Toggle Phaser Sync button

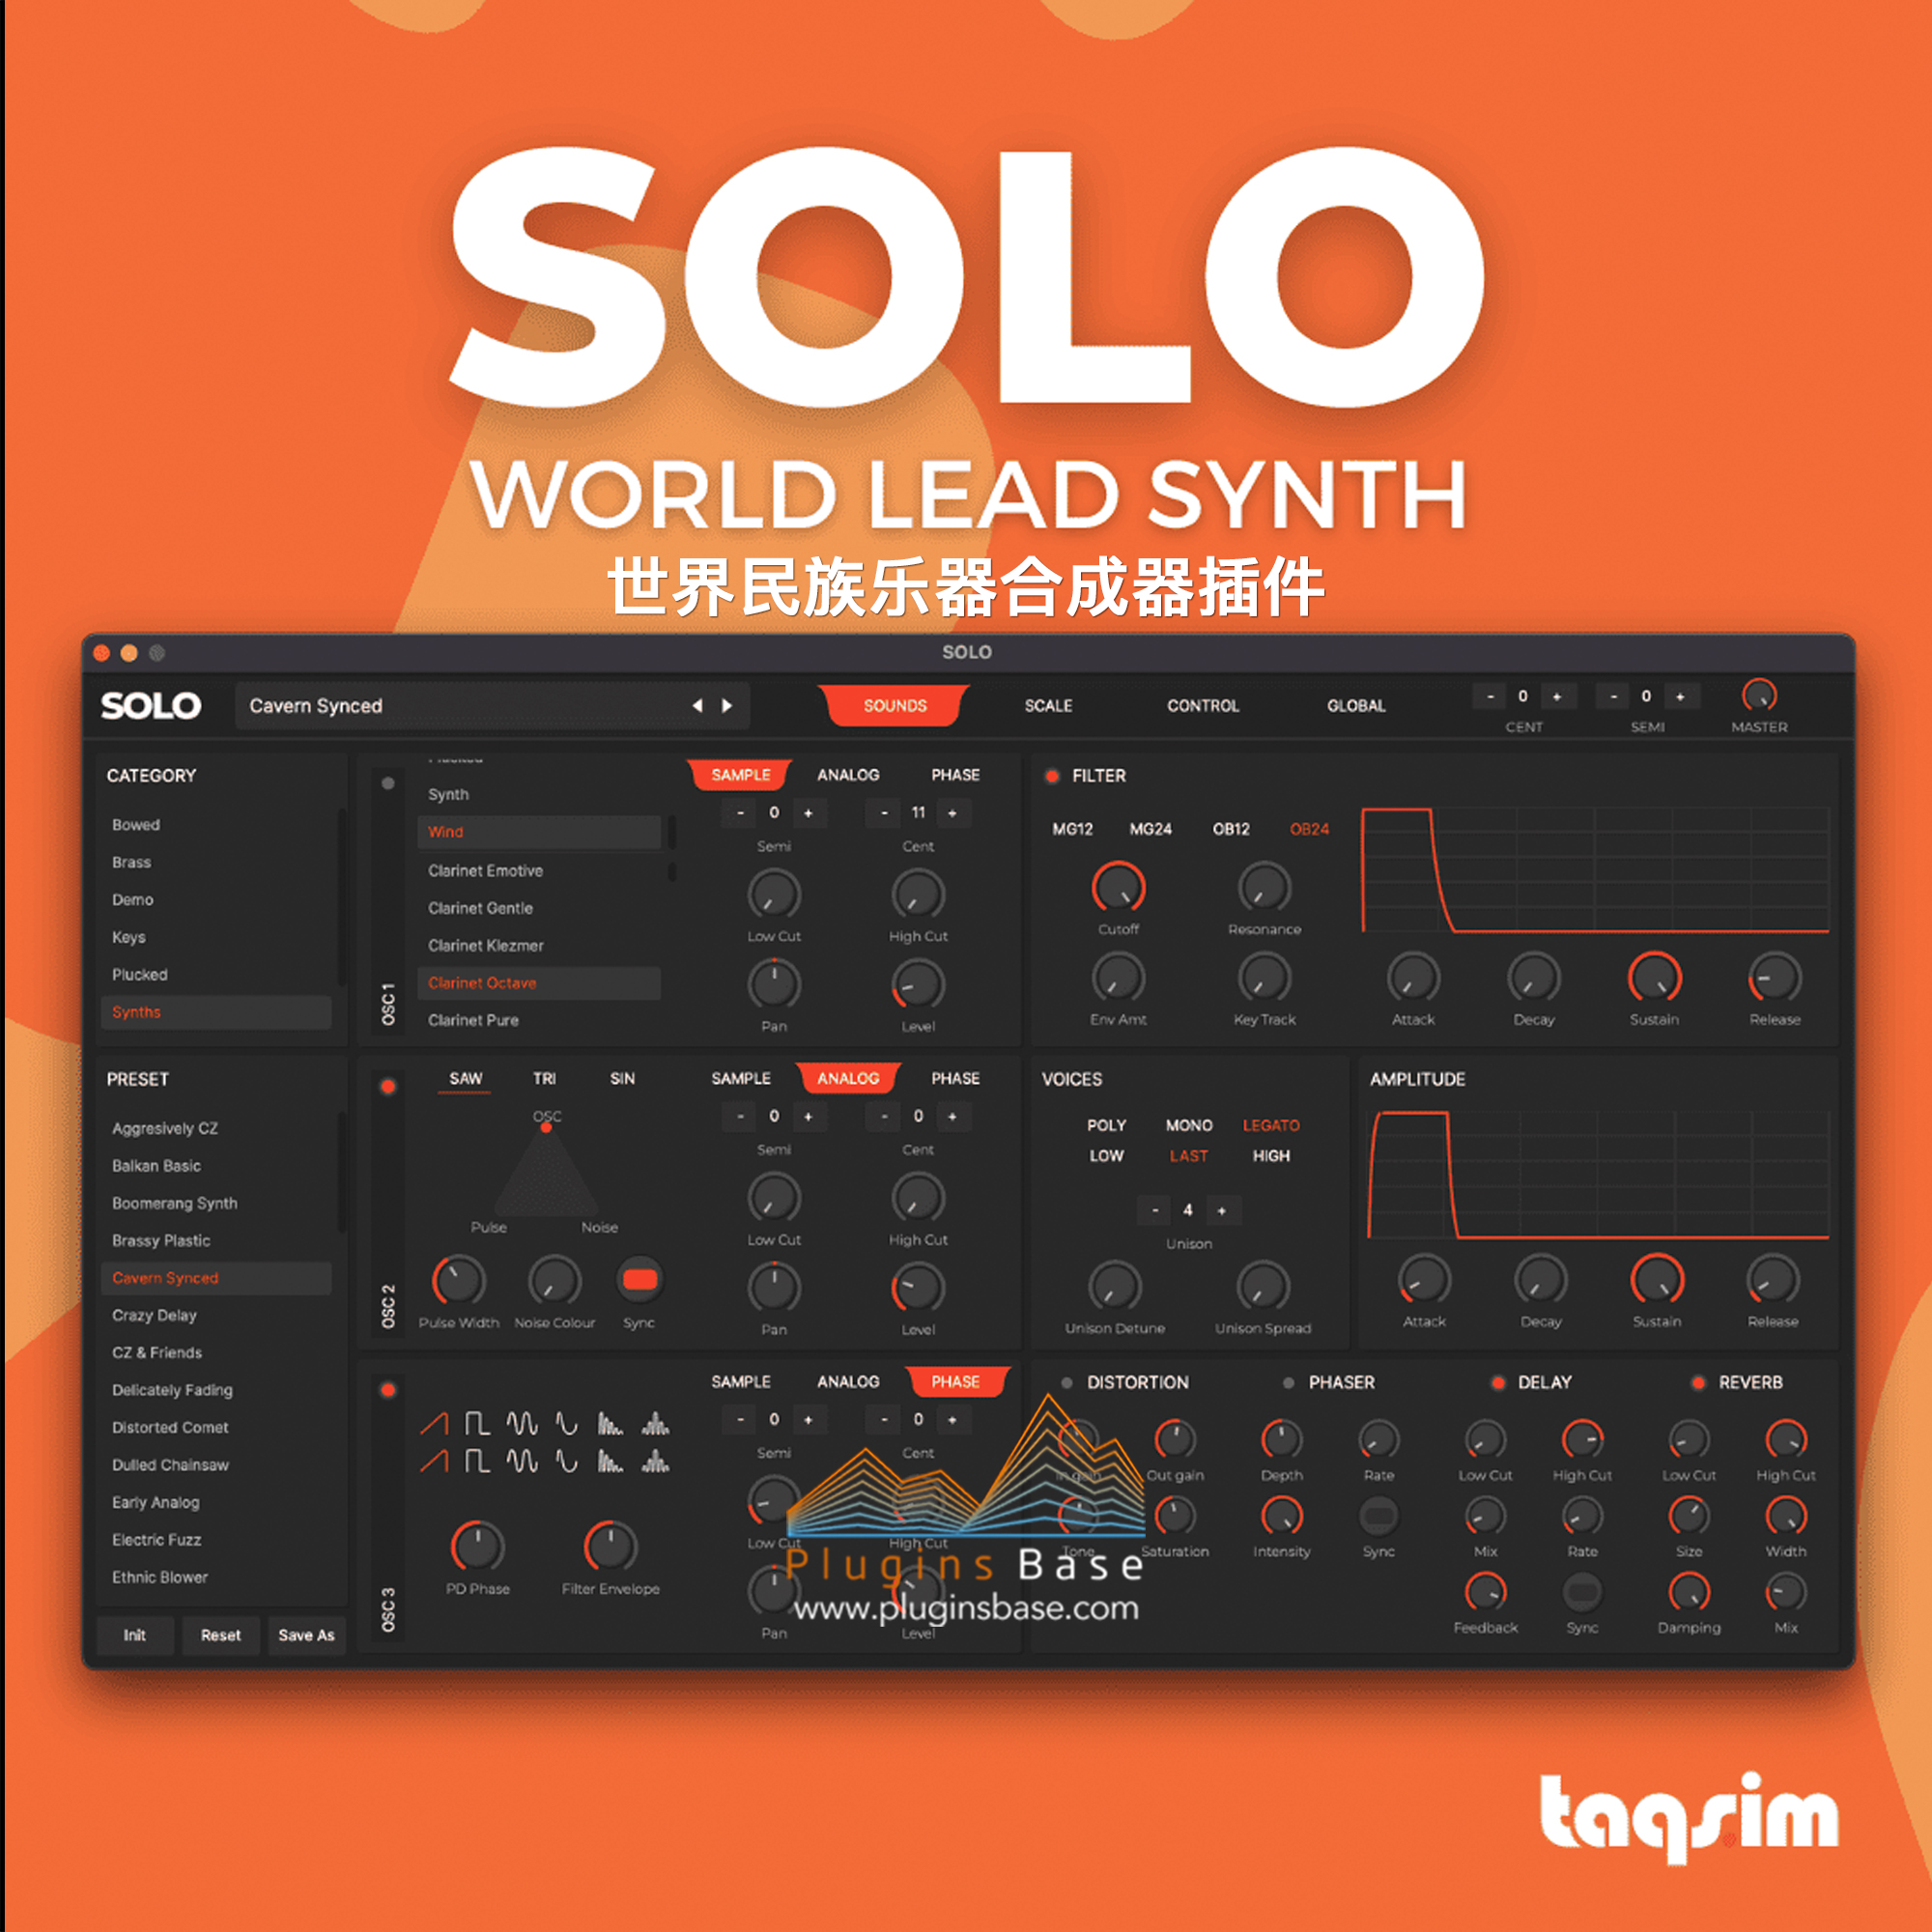1378,1515
